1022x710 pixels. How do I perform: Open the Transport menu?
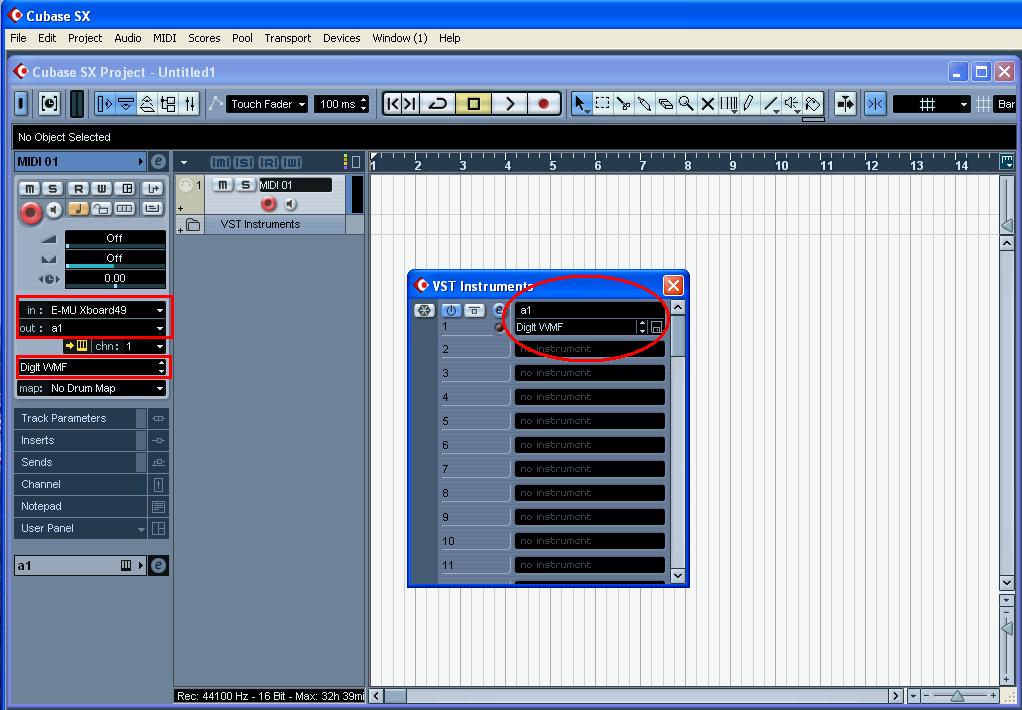pos(287,38)
